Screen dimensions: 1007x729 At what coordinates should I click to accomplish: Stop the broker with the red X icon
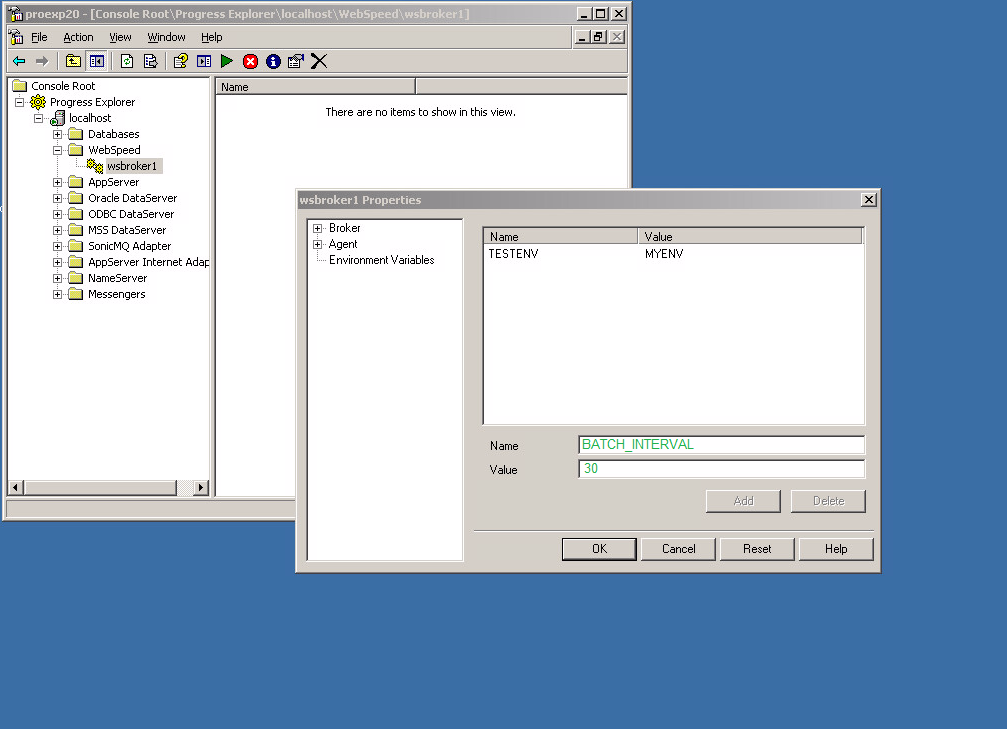point(250,61)
